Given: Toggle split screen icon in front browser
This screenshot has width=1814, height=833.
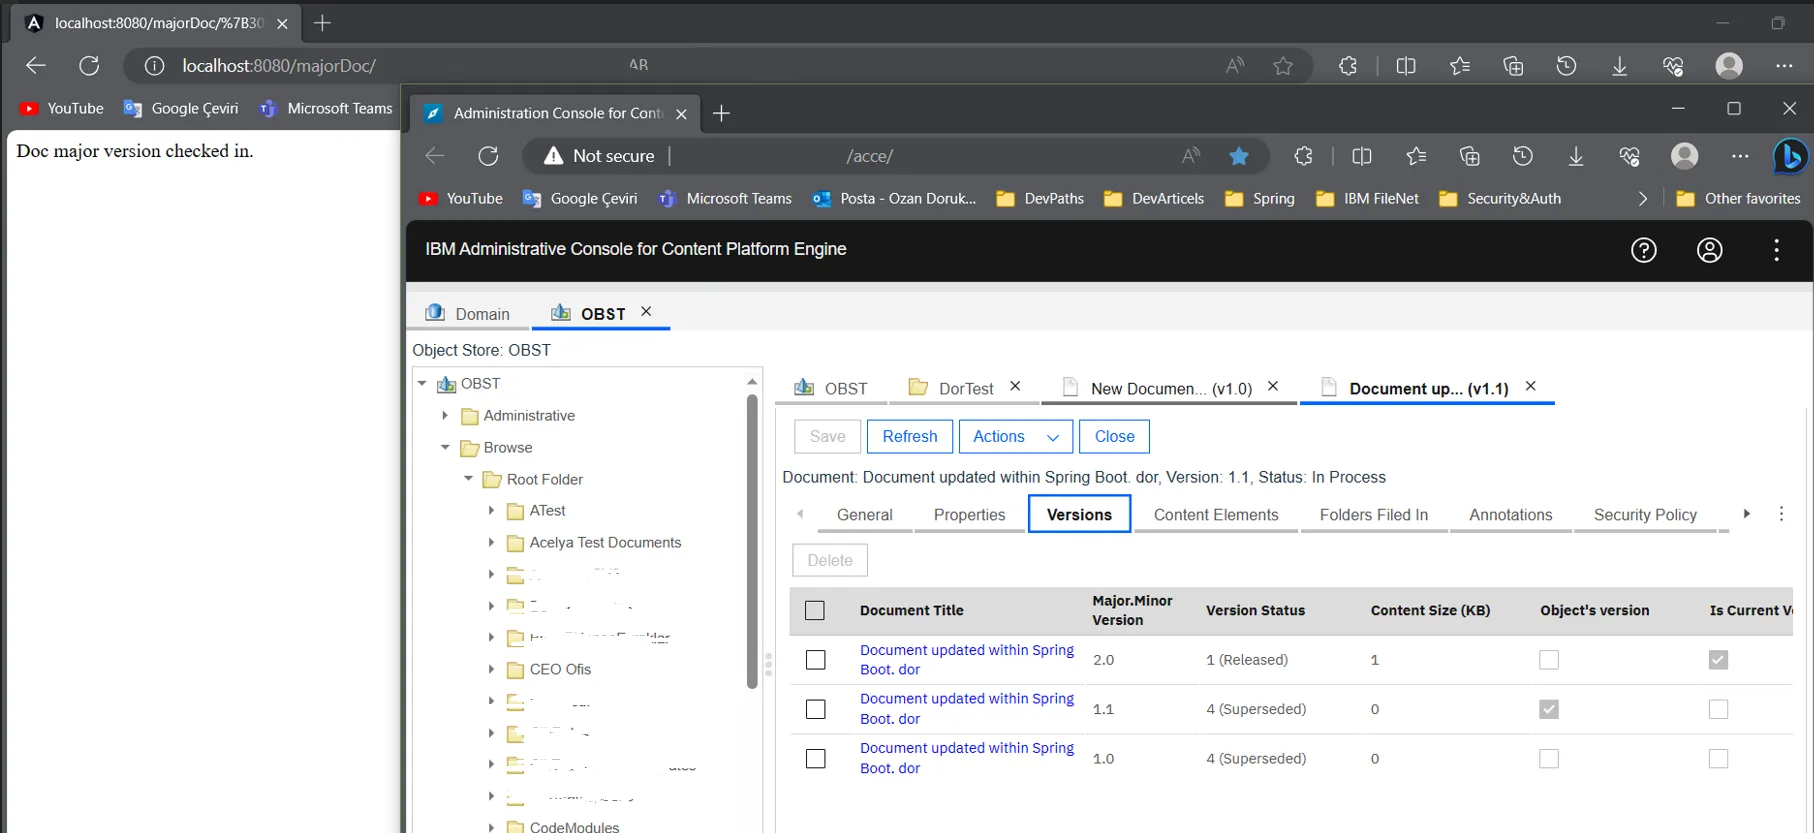Looking at the screenshot, I should [1361, 156].
